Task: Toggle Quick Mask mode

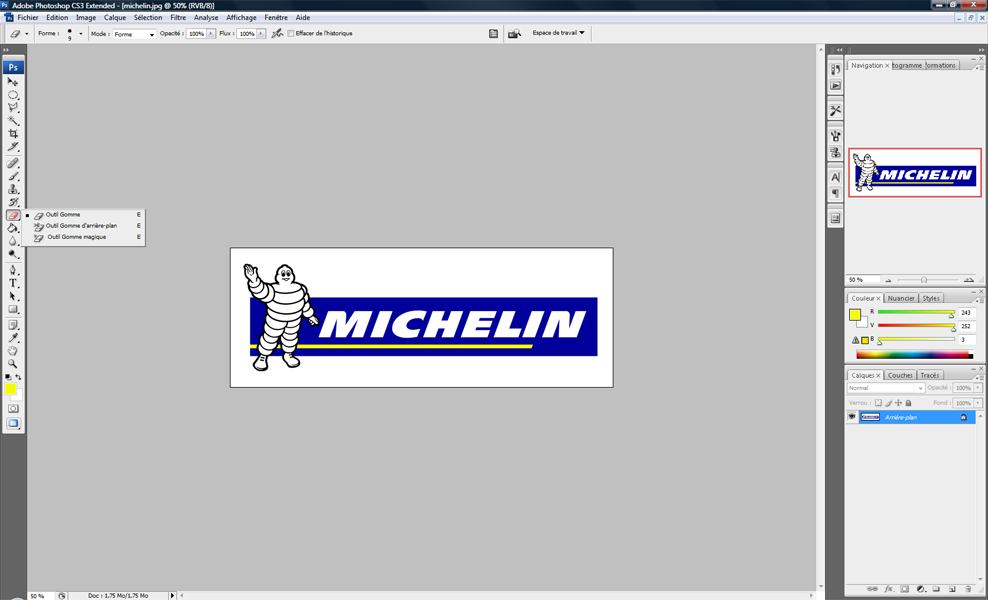Action: (x=13, y=409)
